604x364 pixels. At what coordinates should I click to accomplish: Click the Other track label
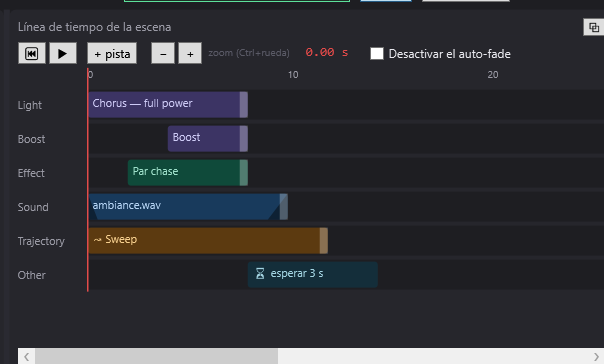[32, 275]
